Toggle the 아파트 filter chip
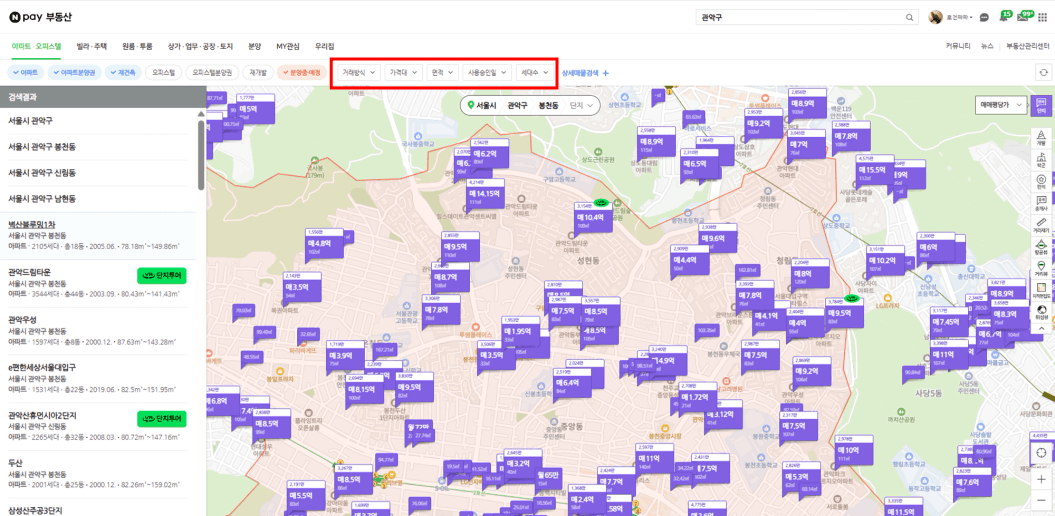This screenshot has height=516, width=1055. coord(26,72)
